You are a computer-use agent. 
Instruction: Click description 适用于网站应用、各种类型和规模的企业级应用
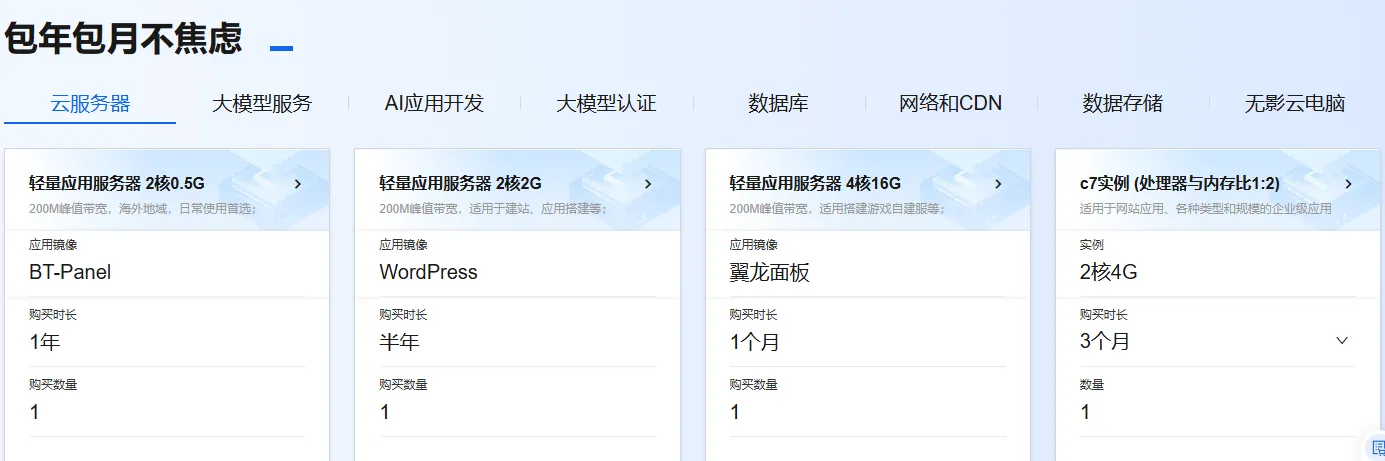coord(1205,209)
